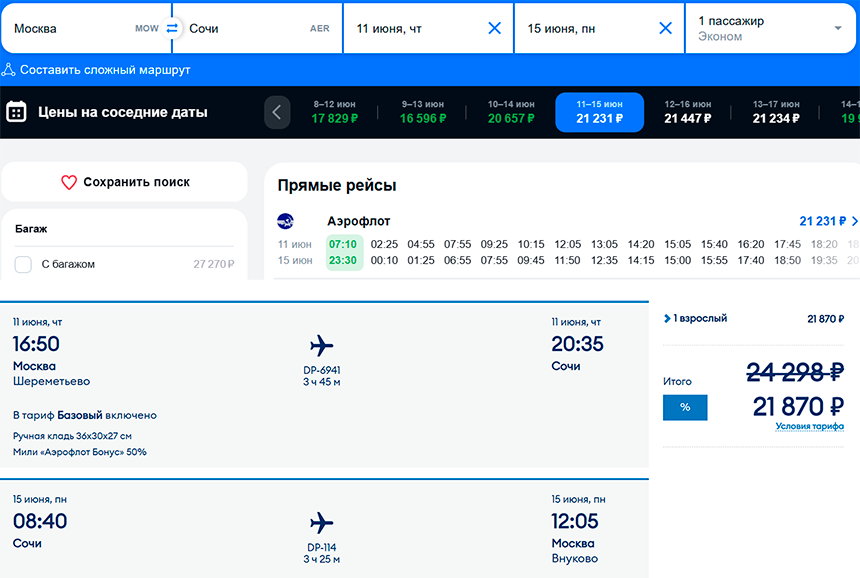The width and height of the screenshot is (860, 578).
Task: Click the Москва origin input field
Action: pyautogui.click(x=70, y=28)
